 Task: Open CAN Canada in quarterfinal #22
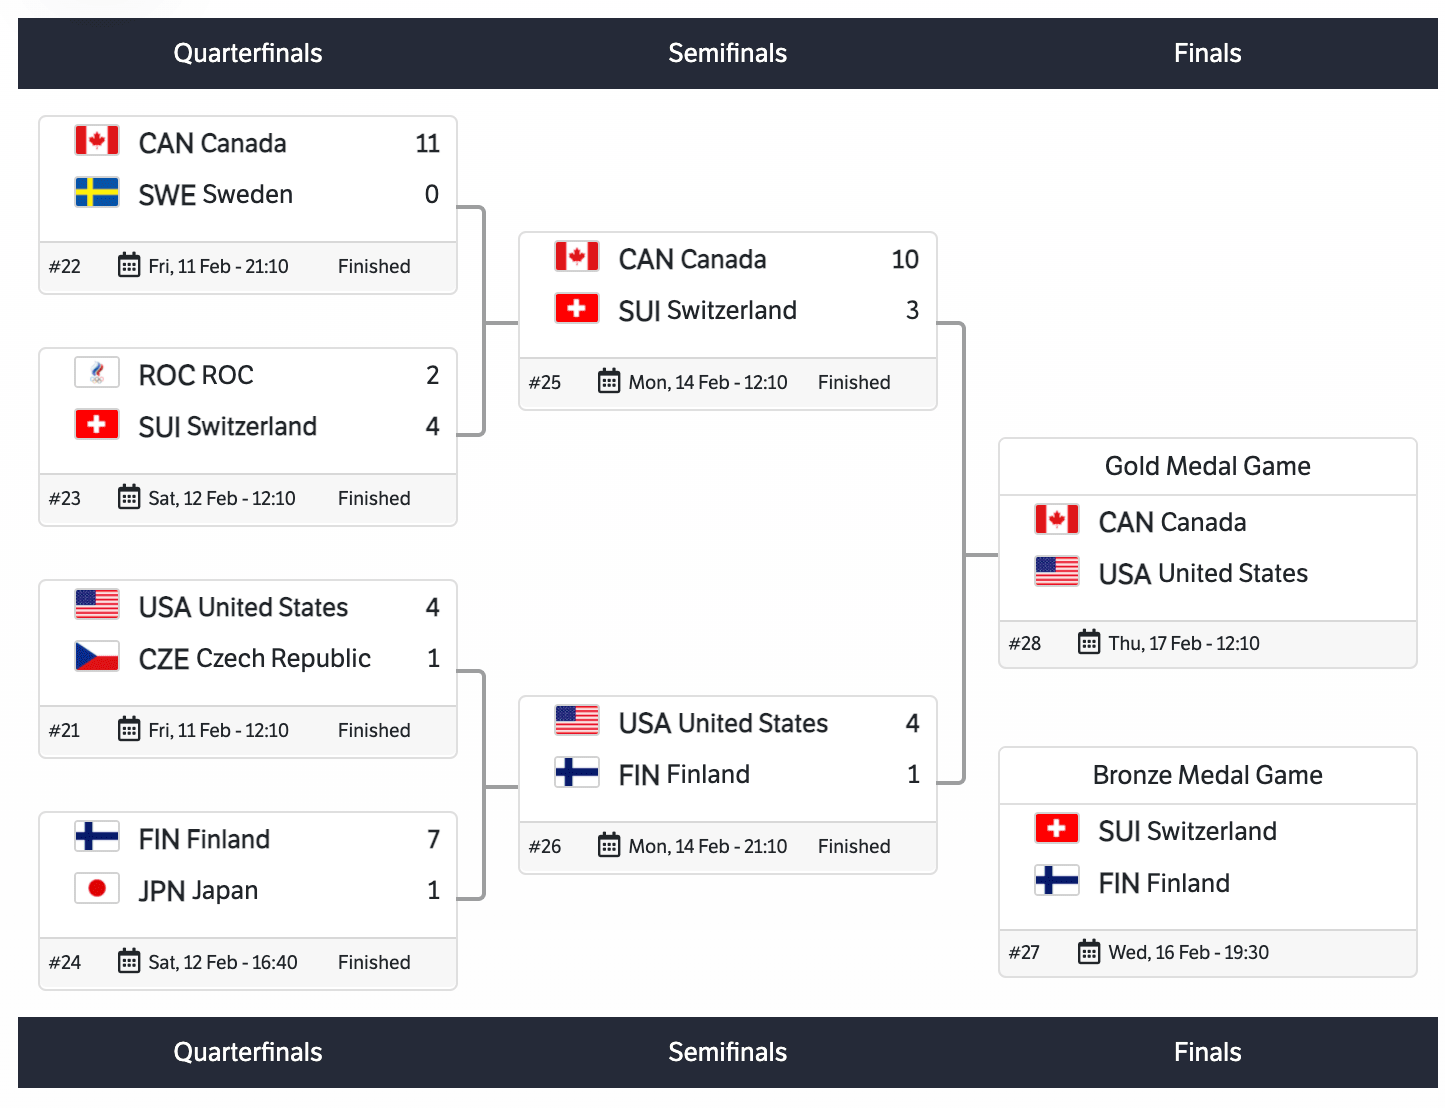[x=212, y=143]
